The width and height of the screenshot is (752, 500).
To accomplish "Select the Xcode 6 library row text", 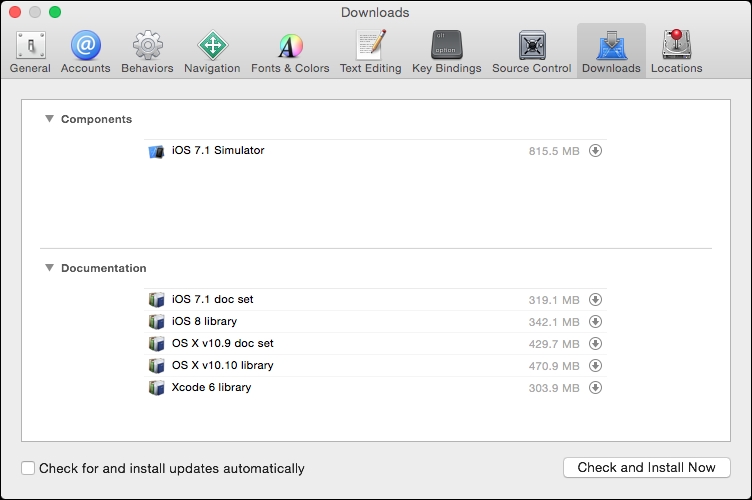I will coord(212,388).
